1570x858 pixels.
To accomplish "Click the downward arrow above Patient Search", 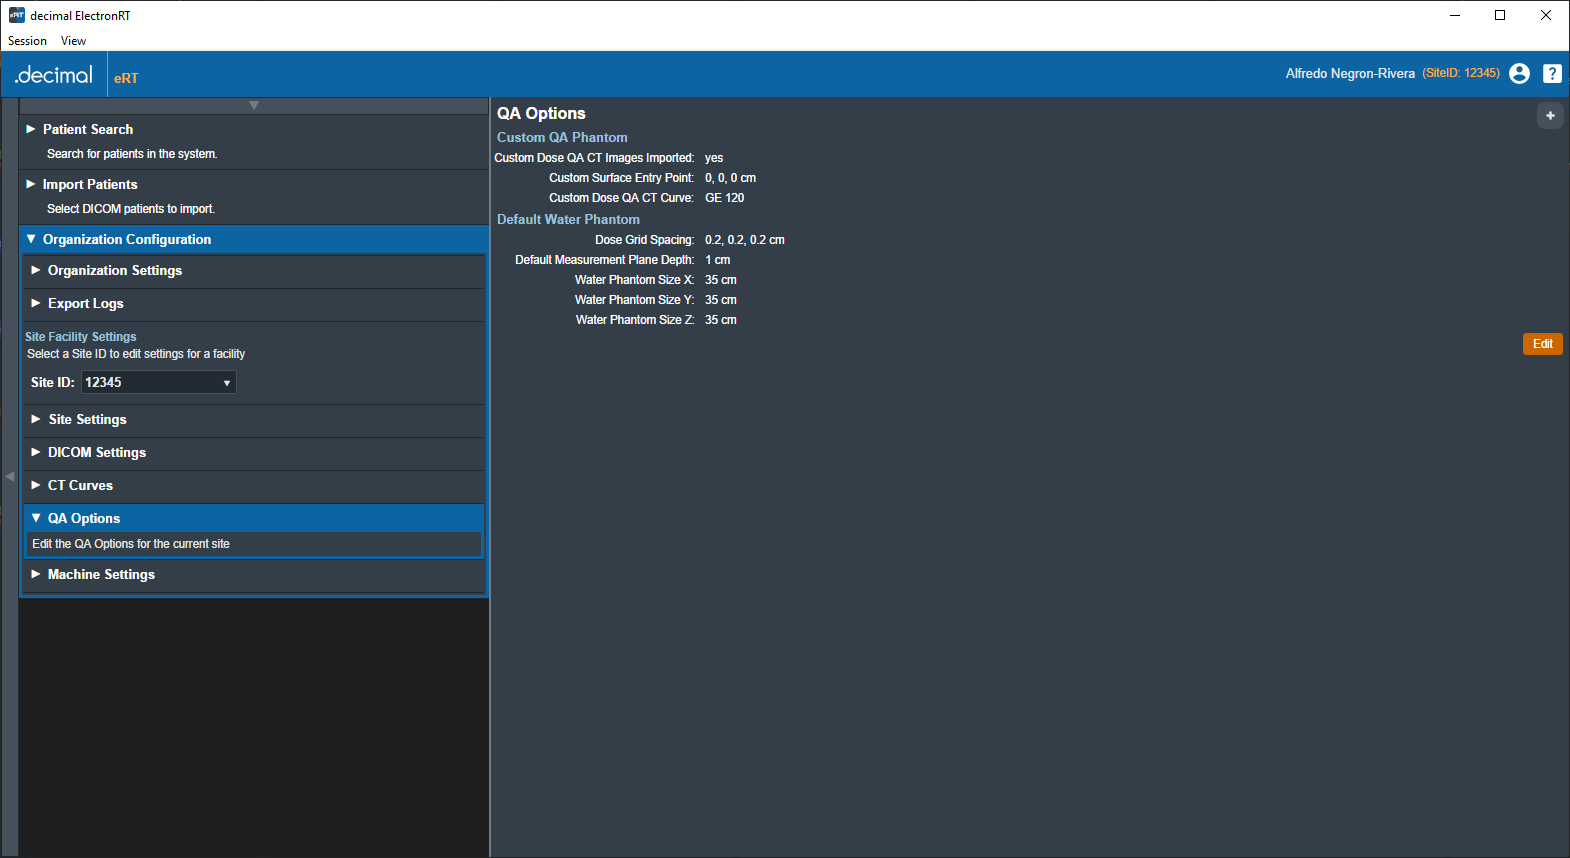I will pyautogui.click(x=254, y=105).
